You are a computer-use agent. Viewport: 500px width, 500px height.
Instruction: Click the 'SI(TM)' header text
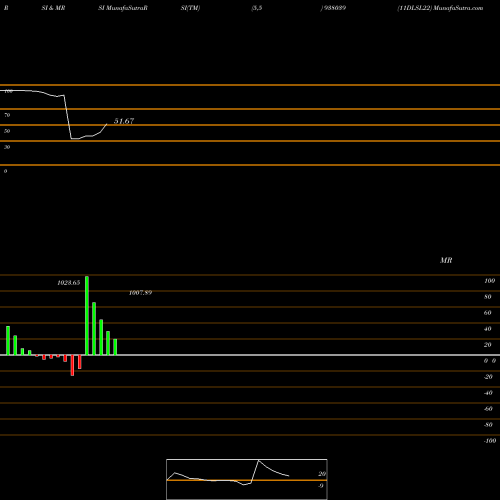190,8
